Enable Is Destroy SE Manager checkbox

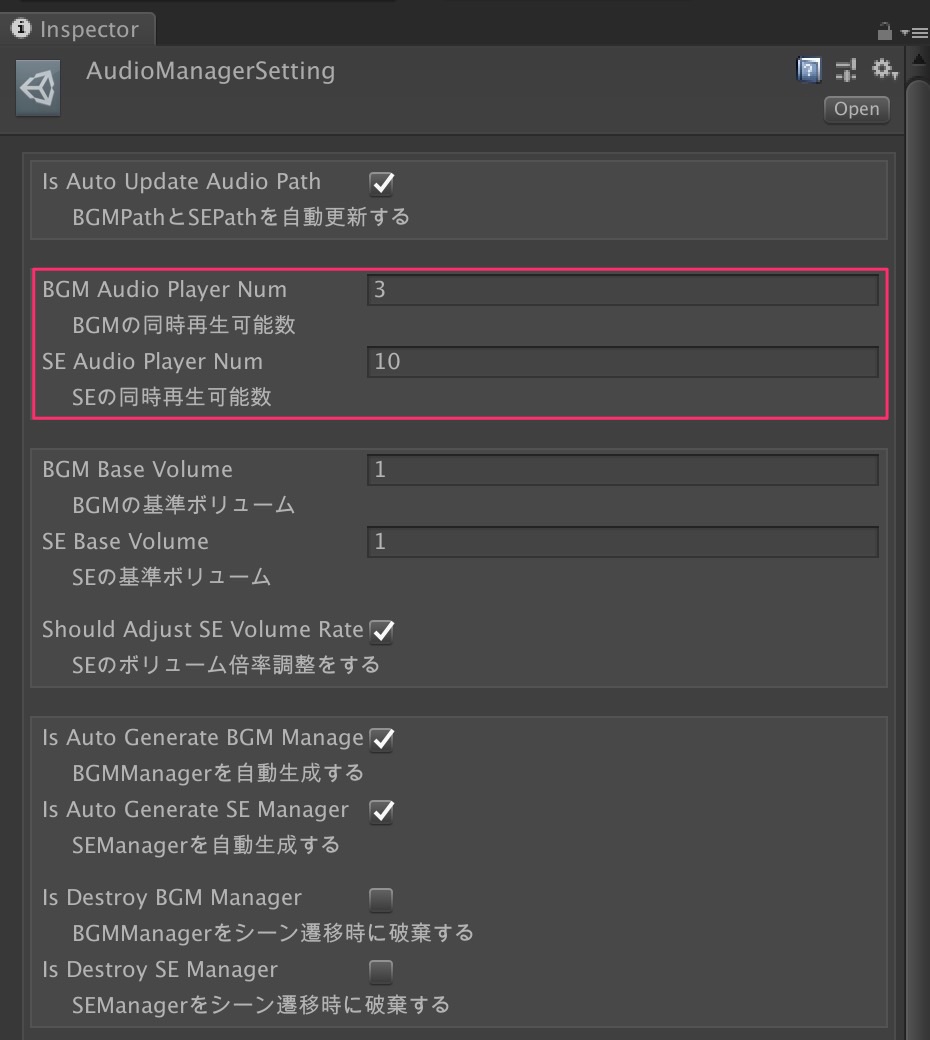click(x=381, y=972)
